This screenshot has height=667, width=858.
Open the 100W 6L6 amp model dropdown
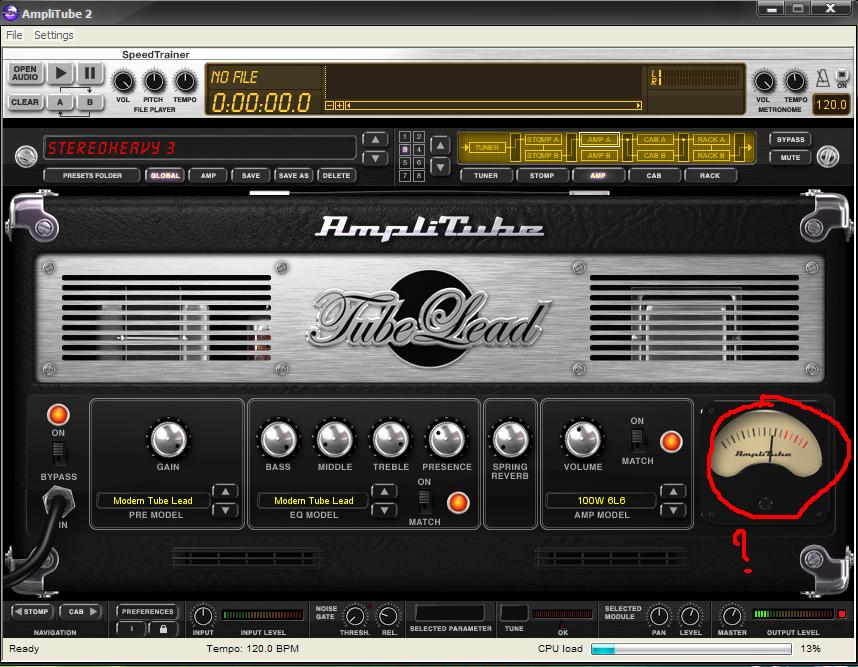[x=600, y=500]
